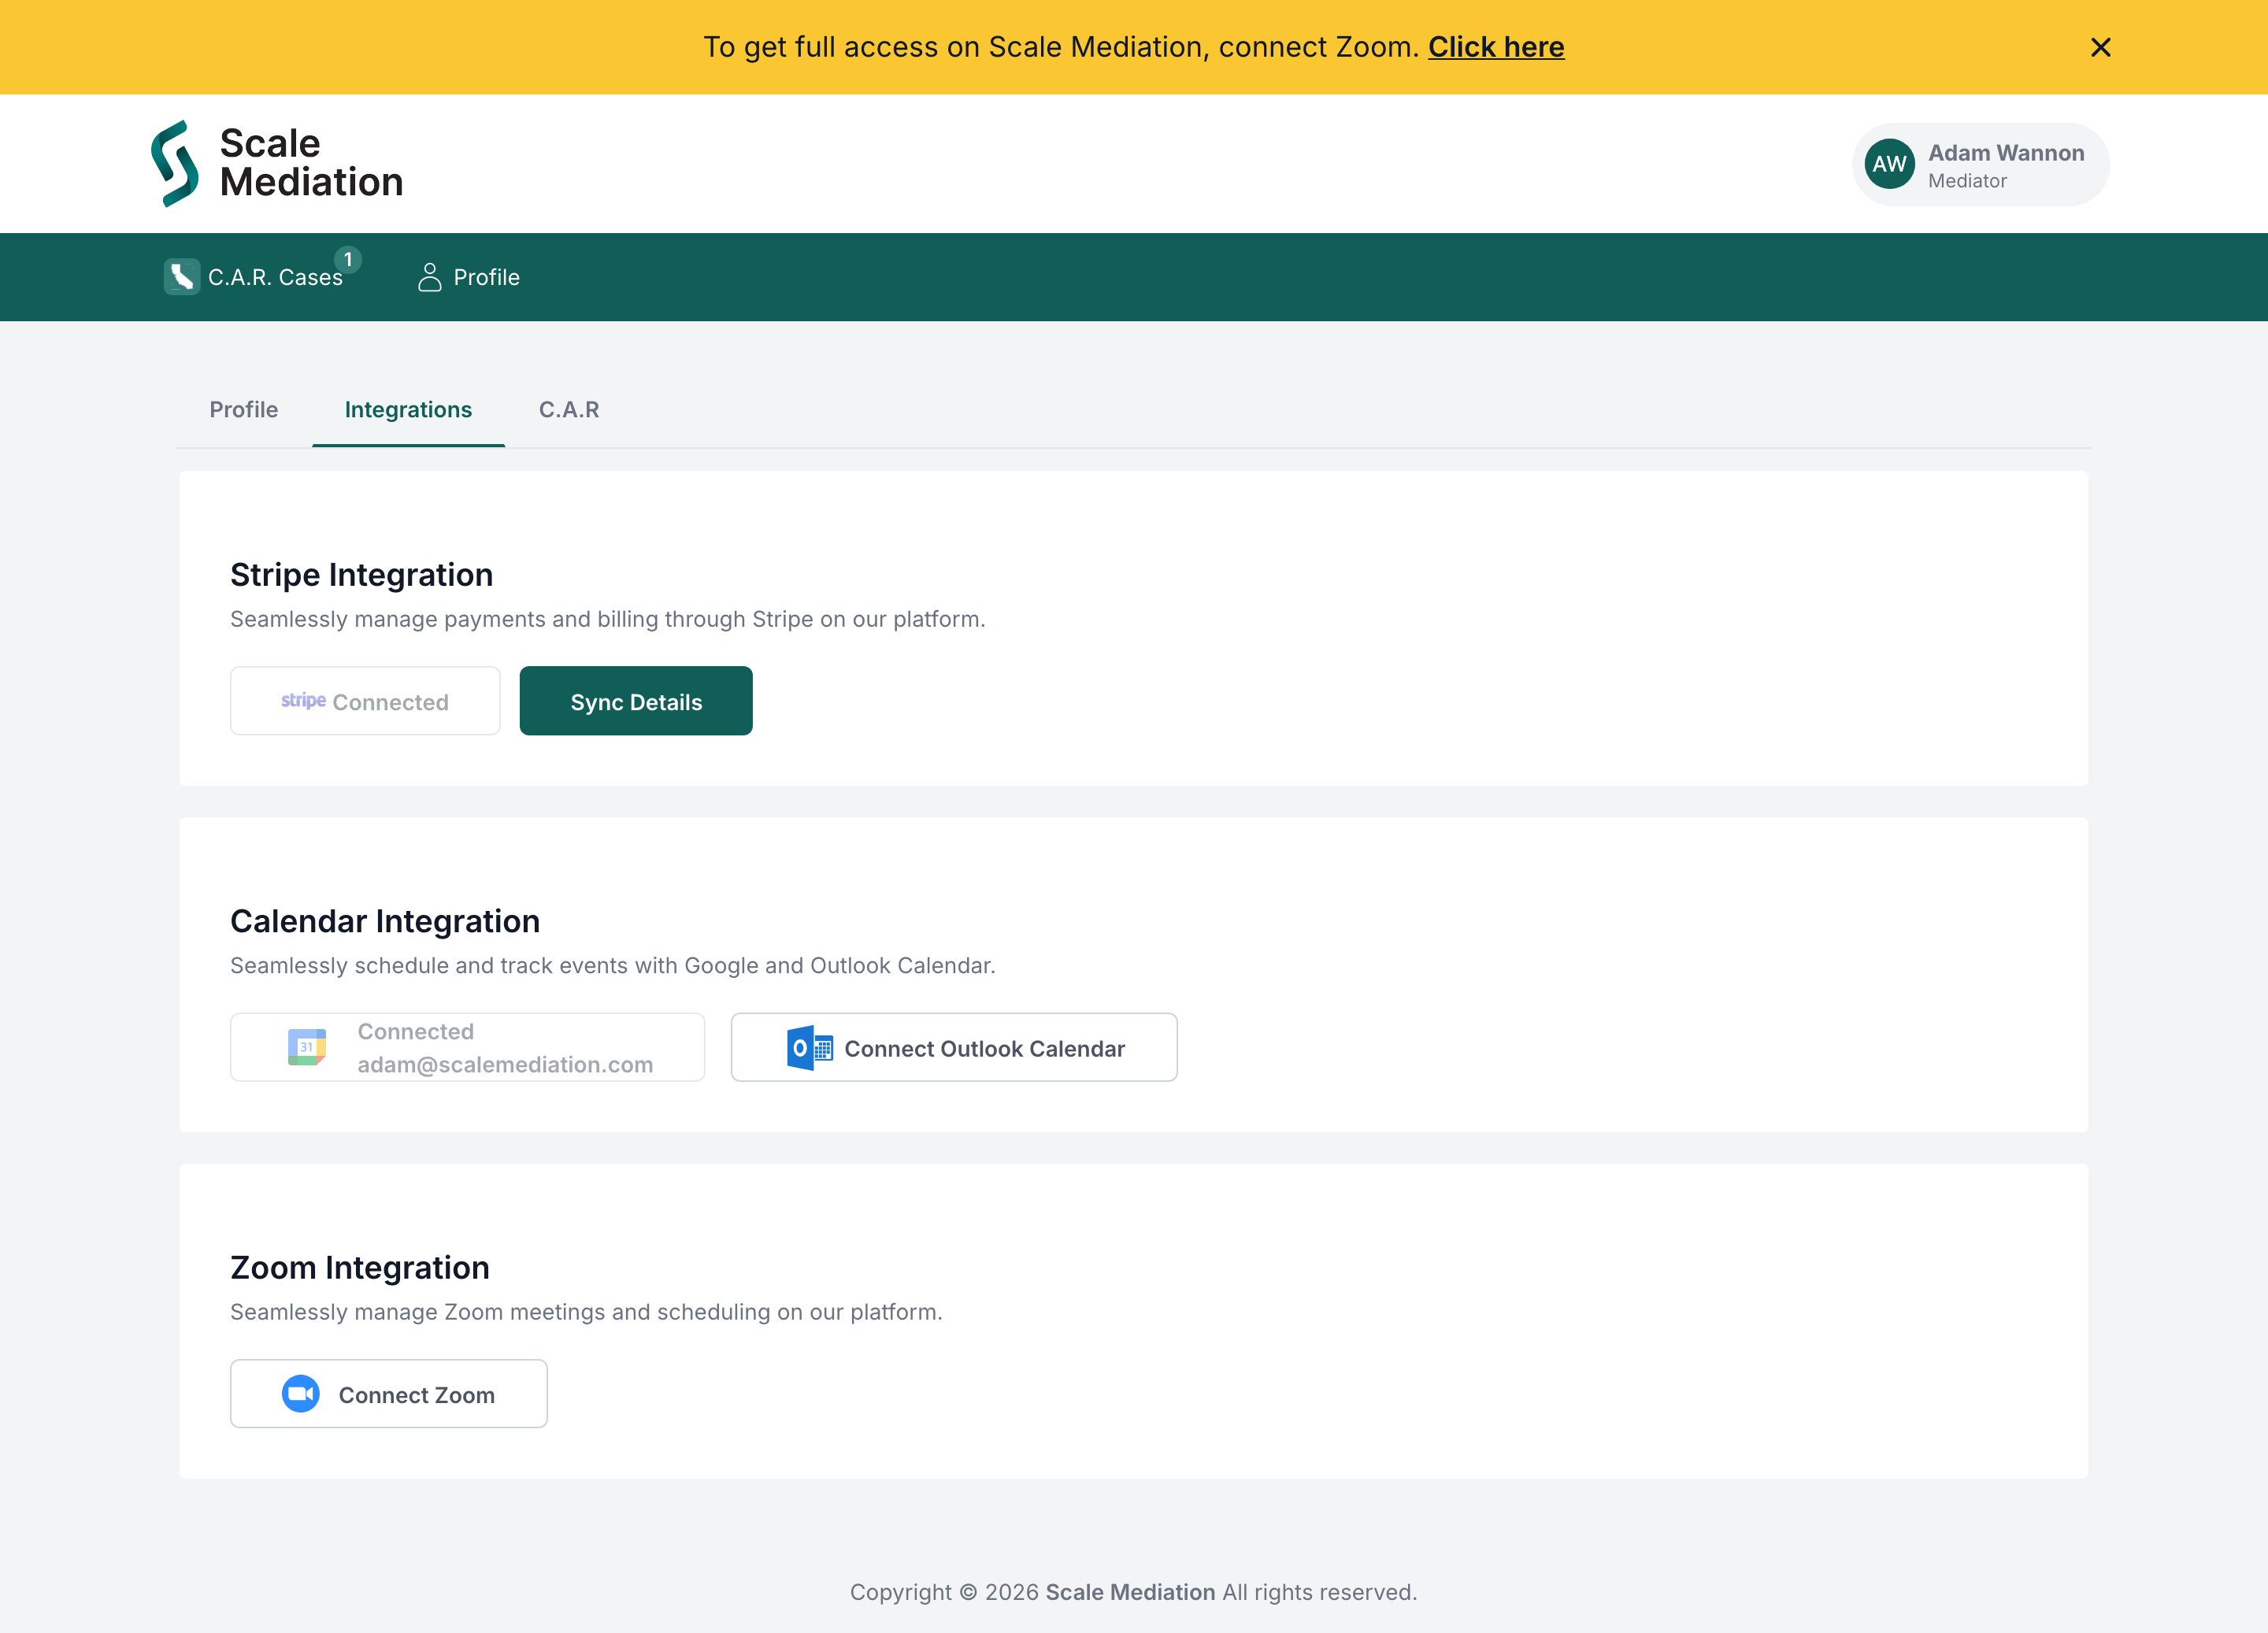Image resolution: width=2268 pixels, height=1633 pixels.
Task: Click the copyright Scale Mediation footer text
Action: pos(1130,1592)
